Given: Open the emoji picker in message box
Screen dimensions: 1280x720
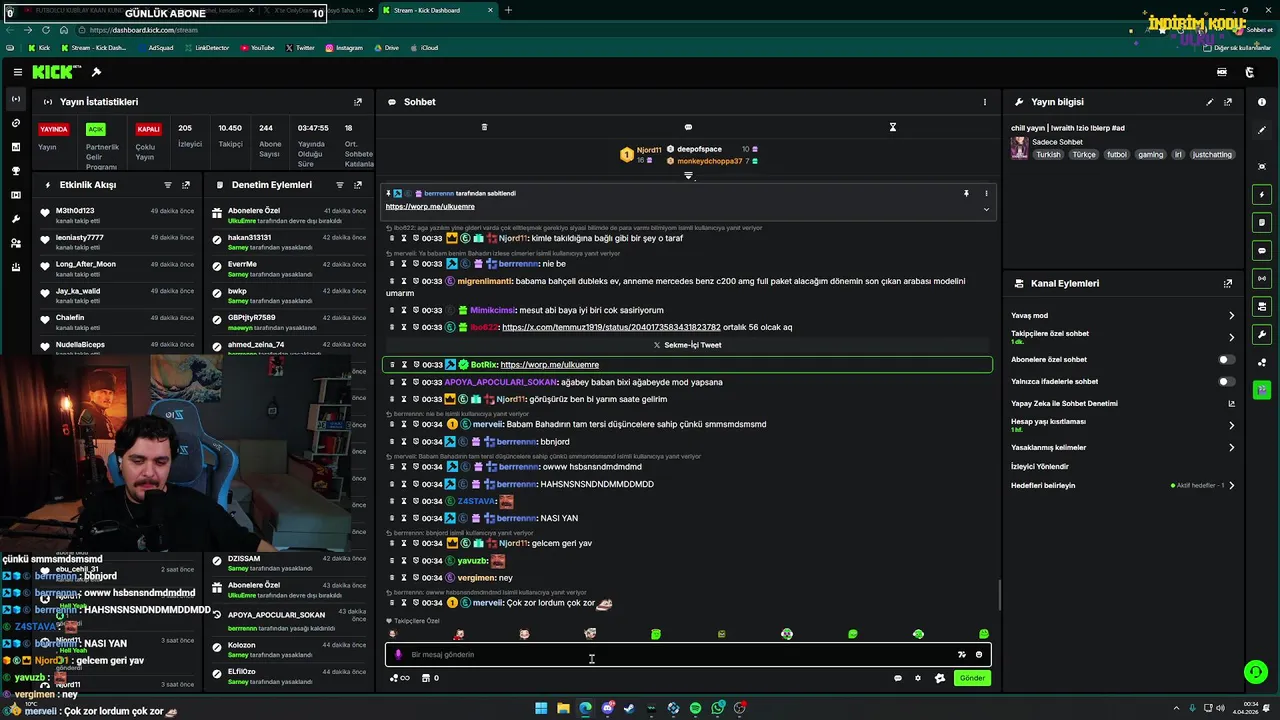Looking at the screenshot, I should tap(979, 655).
